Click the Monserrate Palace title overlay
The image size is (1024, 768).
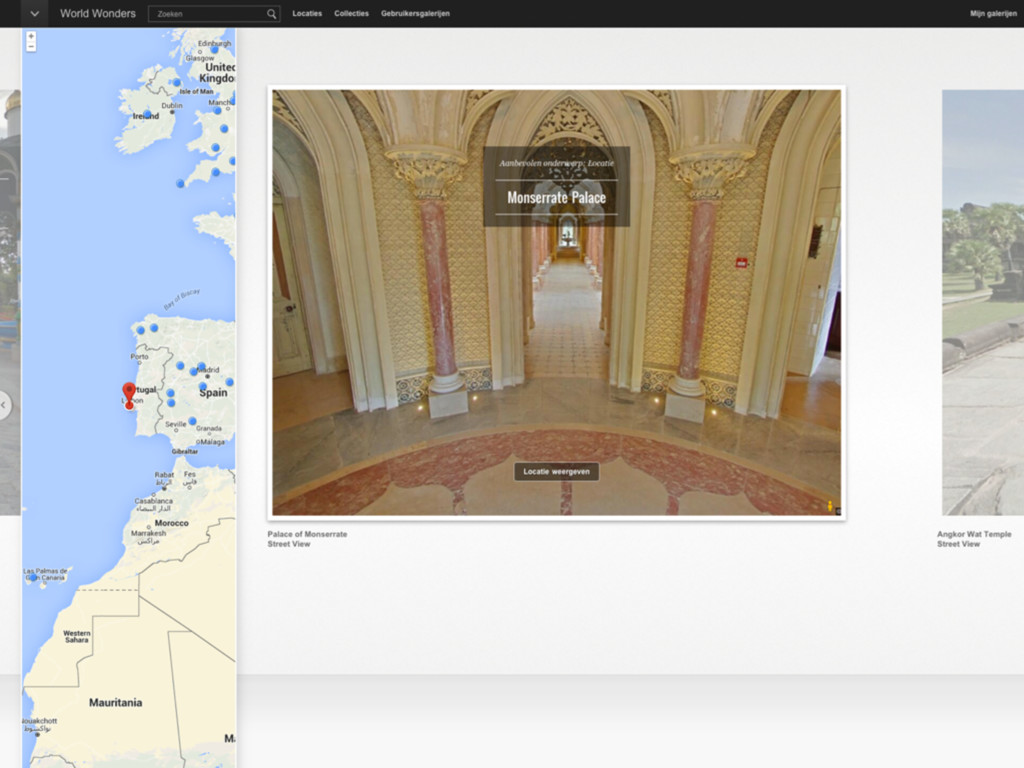556,197
